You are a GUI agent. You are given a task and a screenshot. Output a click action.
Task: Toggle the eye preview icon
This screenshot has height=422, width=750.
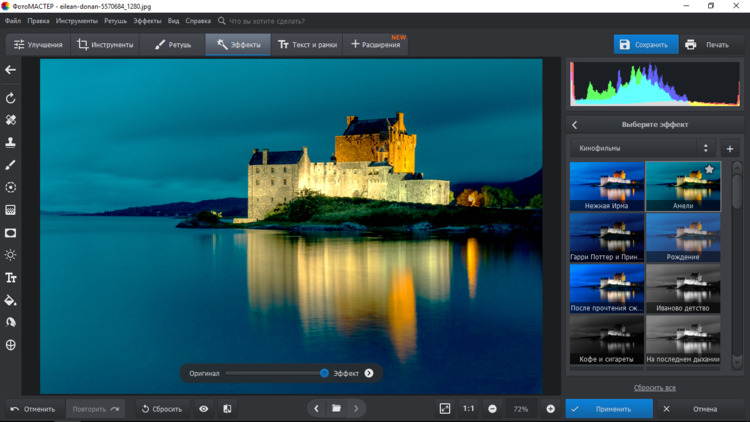204,409
